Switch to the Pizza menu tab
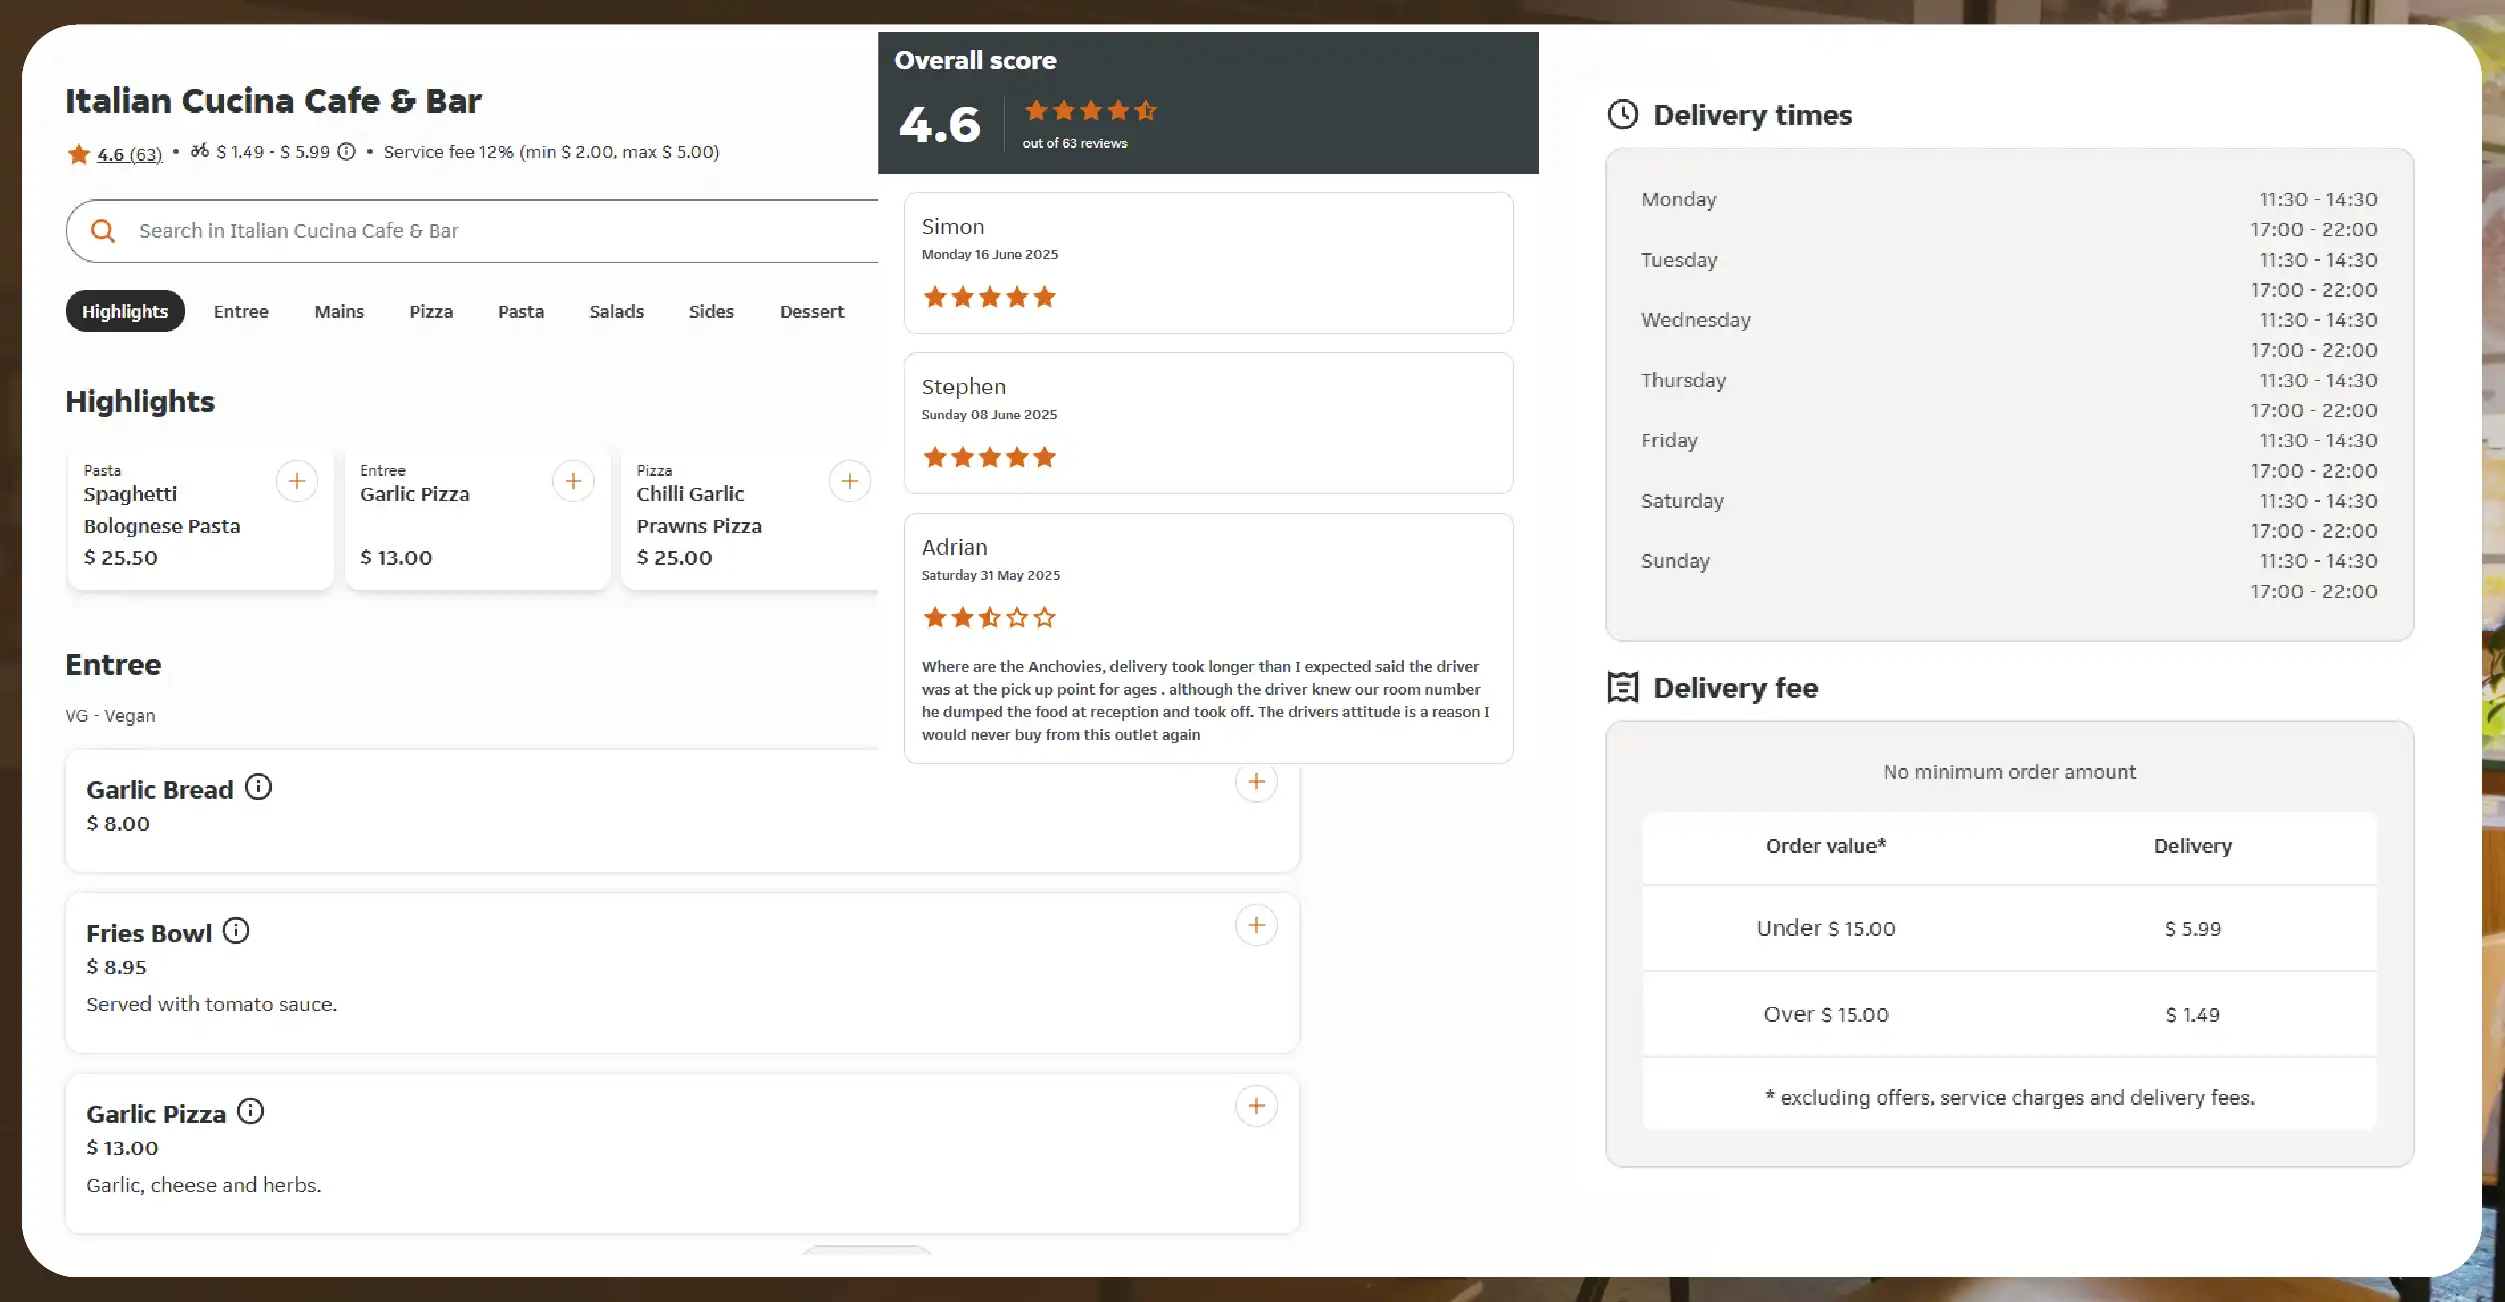This screenshot has height=1302, width=2505. pyautogui.click(x=431, y=311)
